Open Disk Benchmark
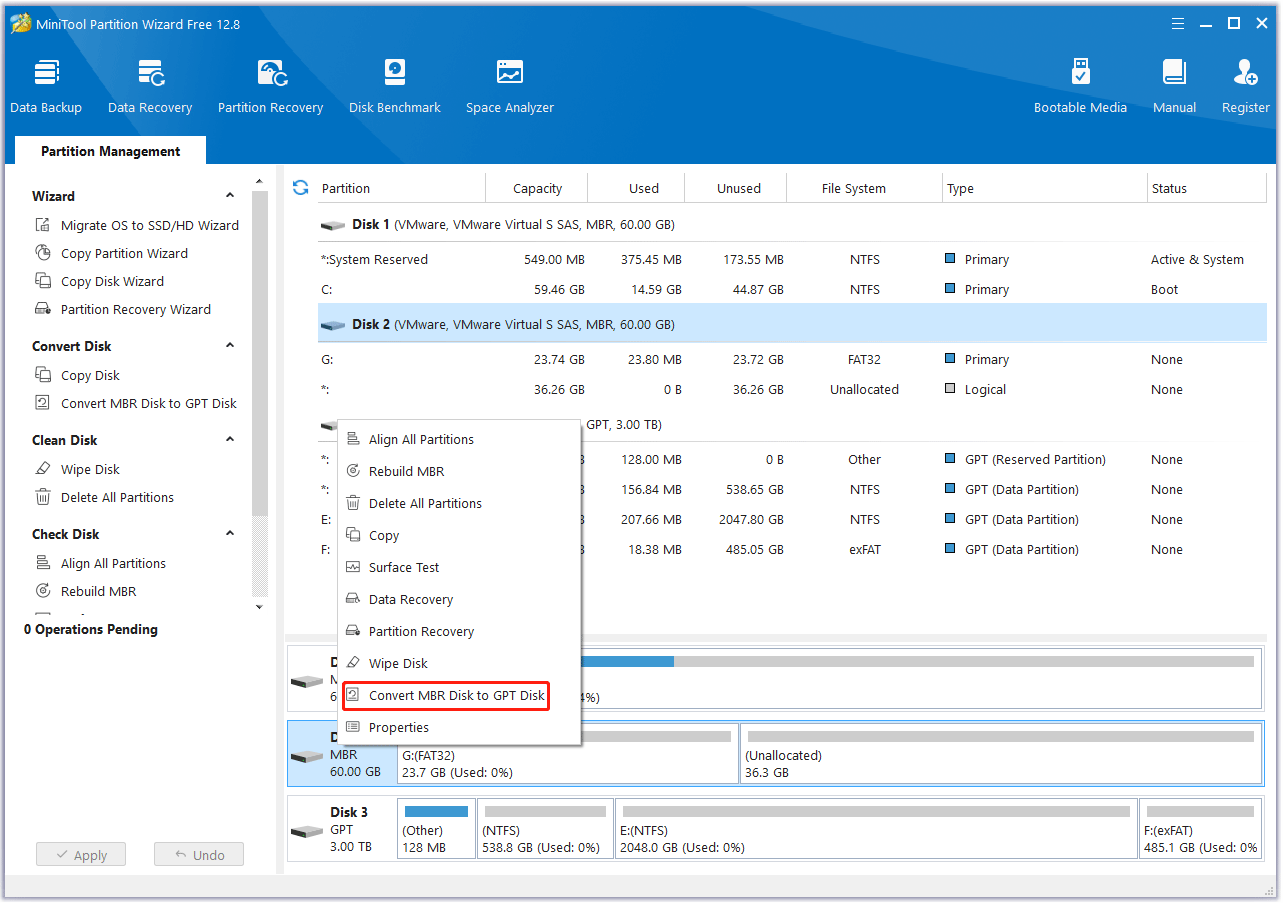The height and width of the screenshot is (903, 1283). tap(395, 86)
